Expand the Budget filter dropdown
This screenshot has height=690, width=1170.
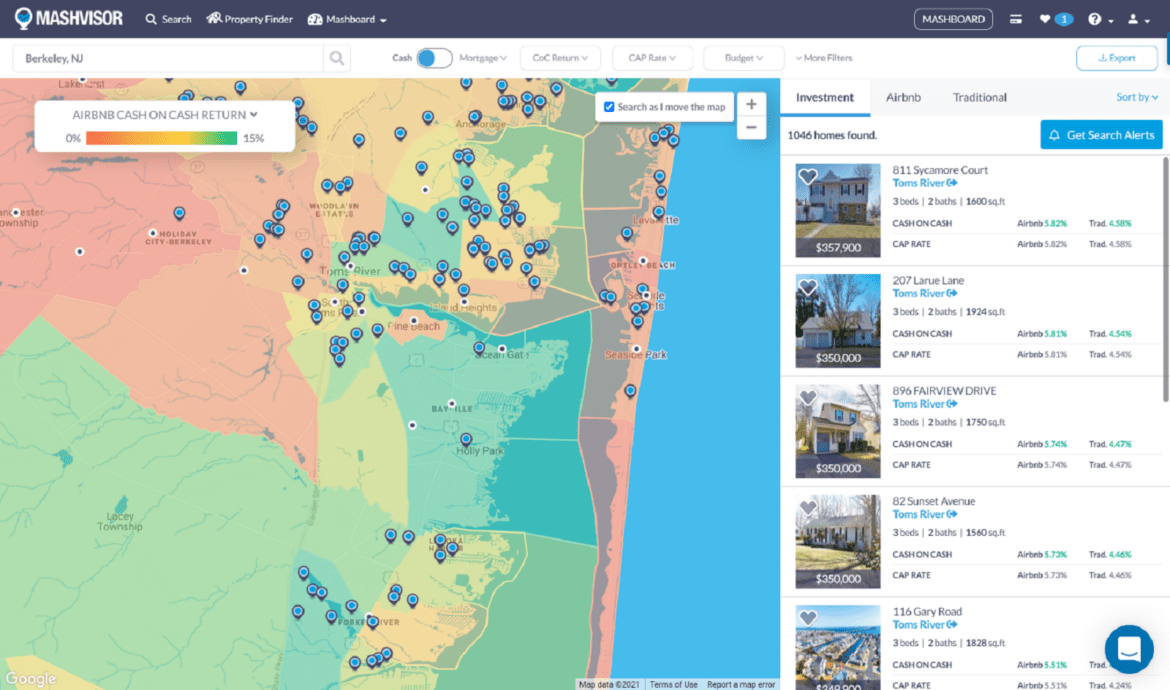coord(744,58)
